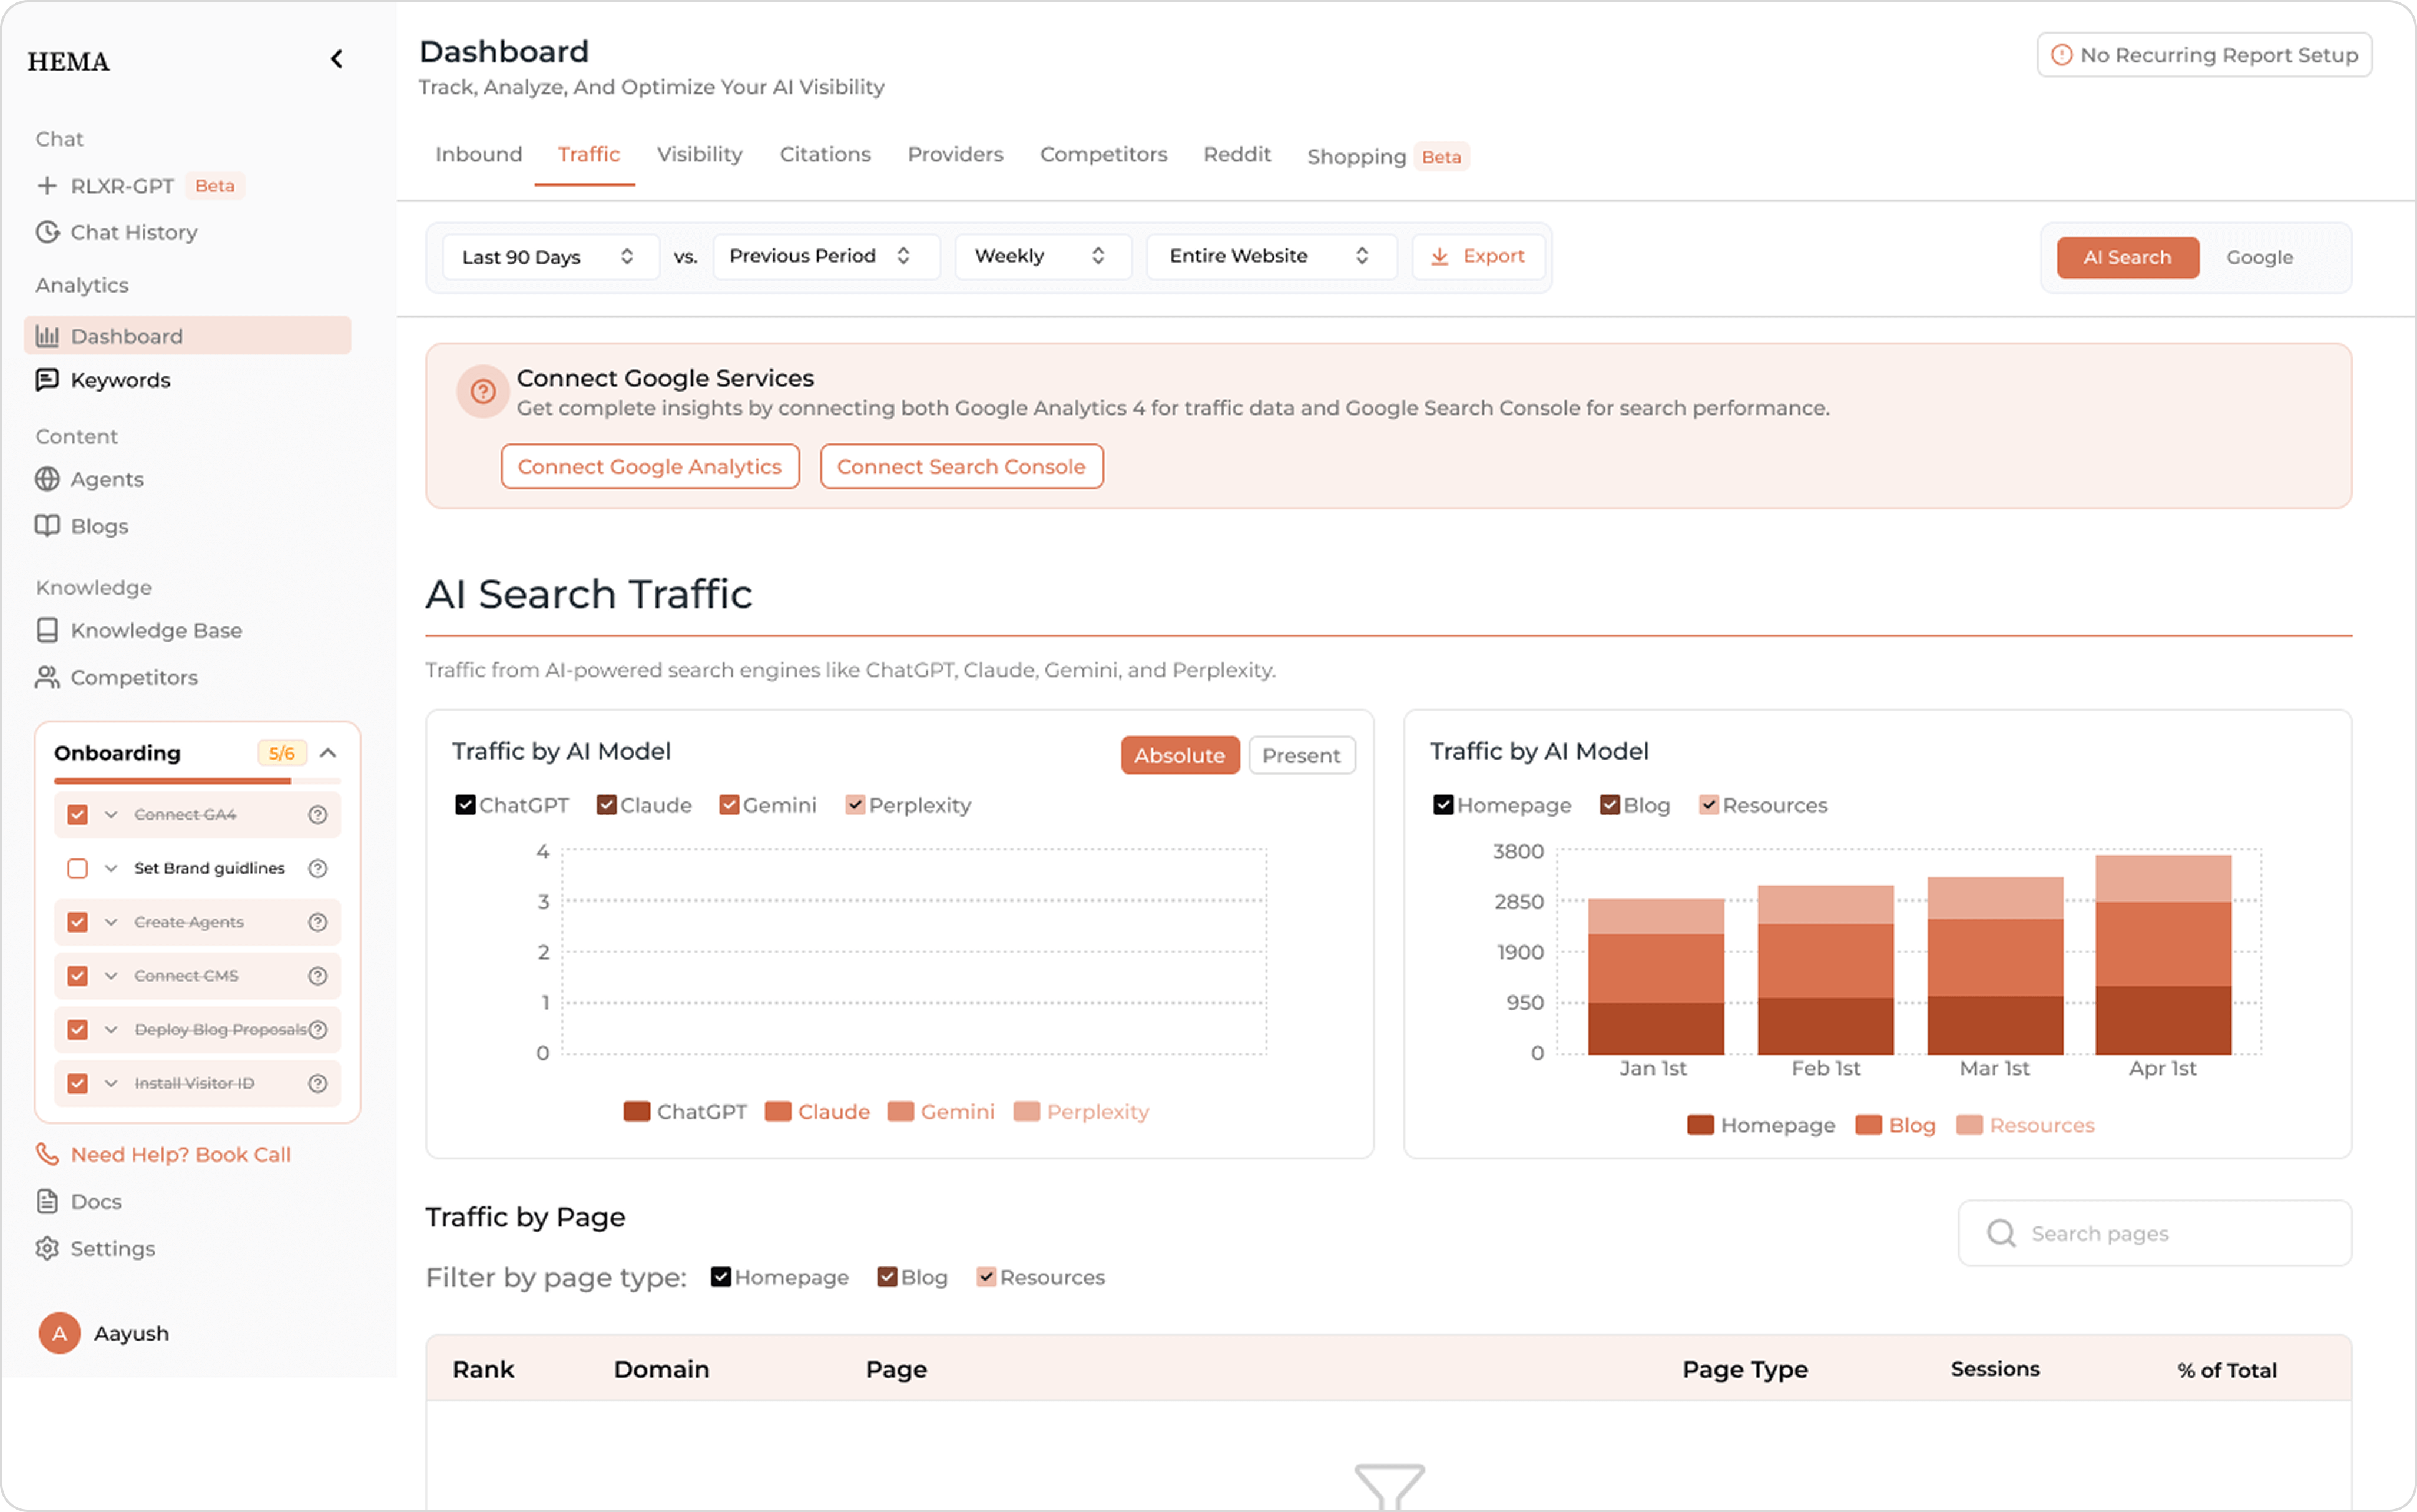Screen dimensions: 2417x1512
Task: Open the help icon beside Connect GA4 task
Action: 318,814
